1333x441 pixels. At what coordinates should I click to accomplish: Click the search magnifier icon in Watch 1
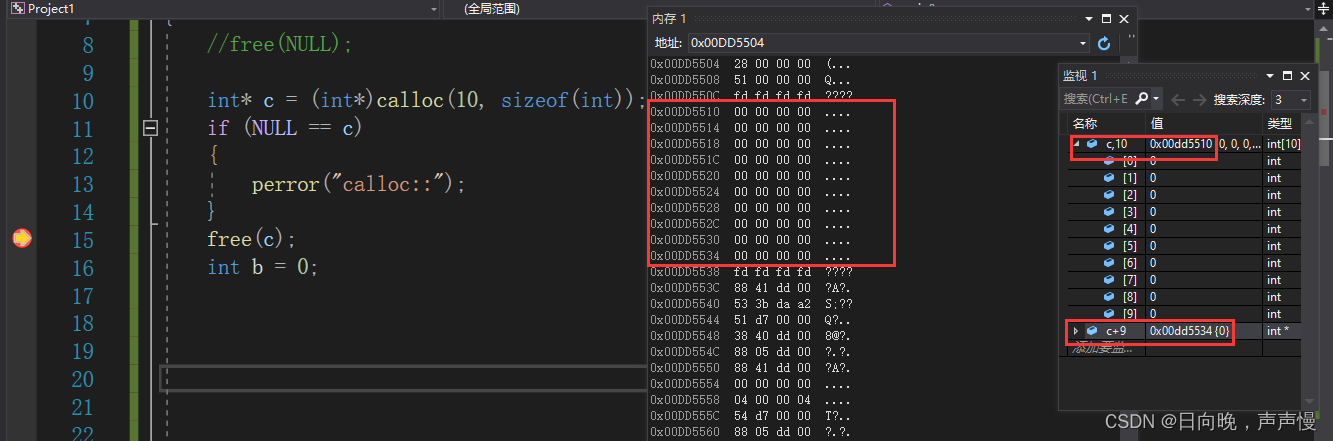pyautogui.click(x=1143, y=99)
